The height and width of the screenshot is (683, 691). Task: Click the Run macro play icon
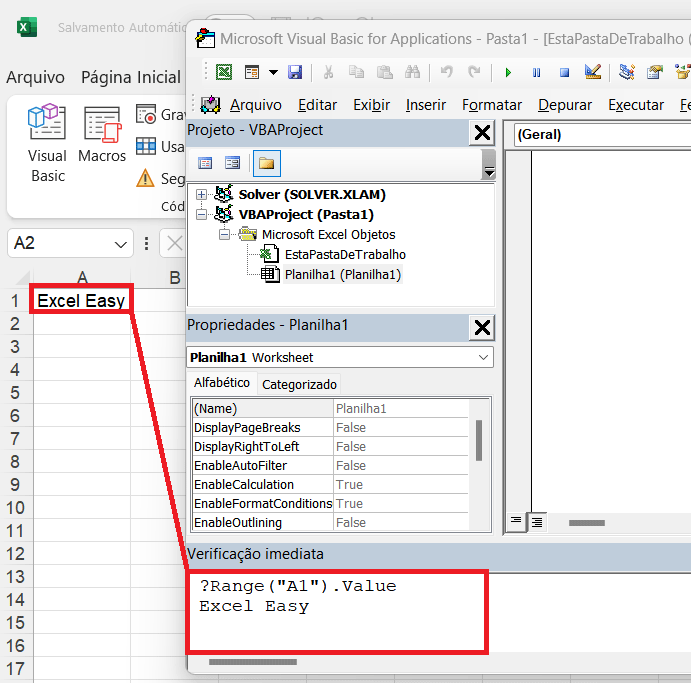point(508,72)
